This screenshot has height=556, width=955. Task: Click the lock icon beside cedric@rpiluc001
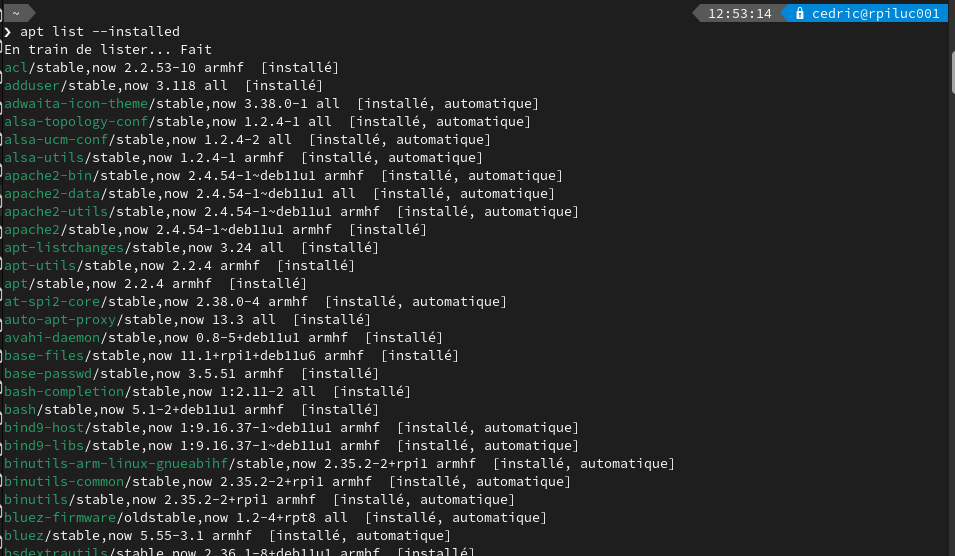pyautogui.click(x=800, y=13)
